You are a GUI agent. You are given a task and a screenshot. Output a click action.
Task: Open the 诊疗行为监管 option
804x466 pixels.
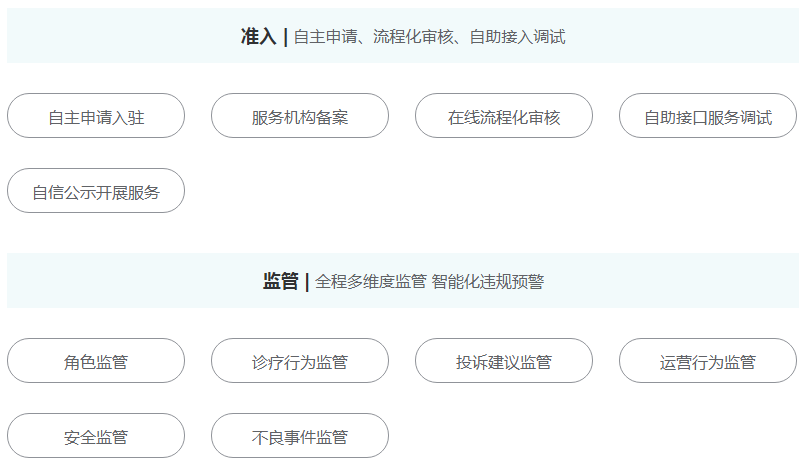[300, 360]
